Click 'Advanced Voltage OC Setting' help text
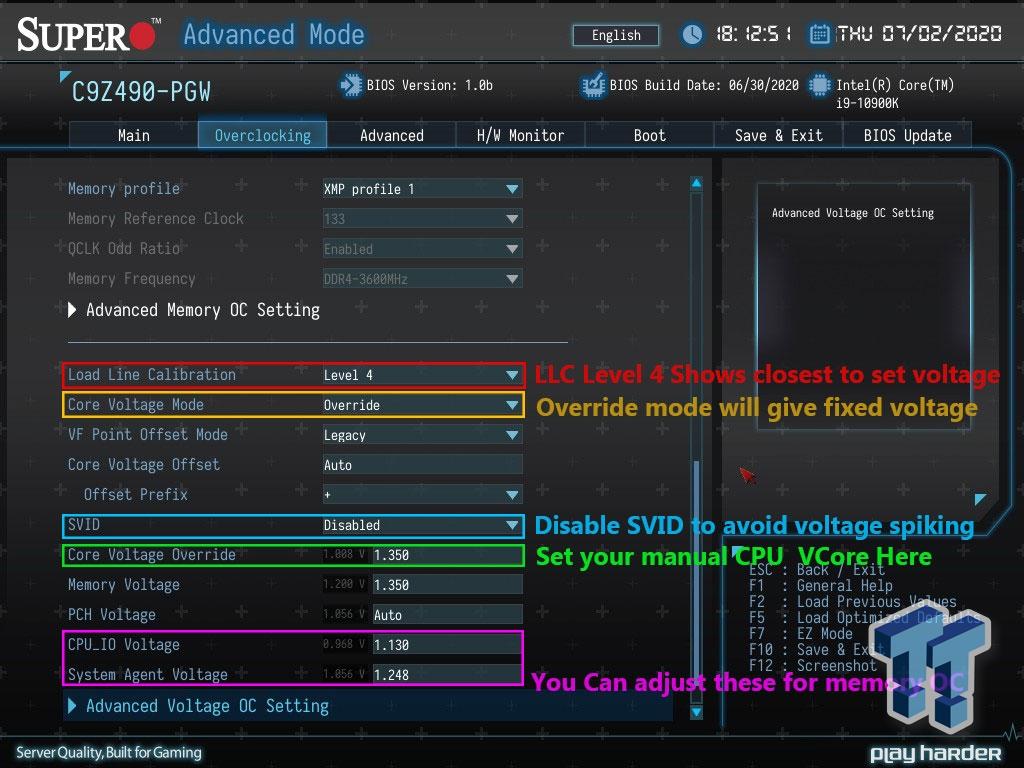Image resolution: width=1024 pixels, height=768 pixels. click(x=853, y=213)
